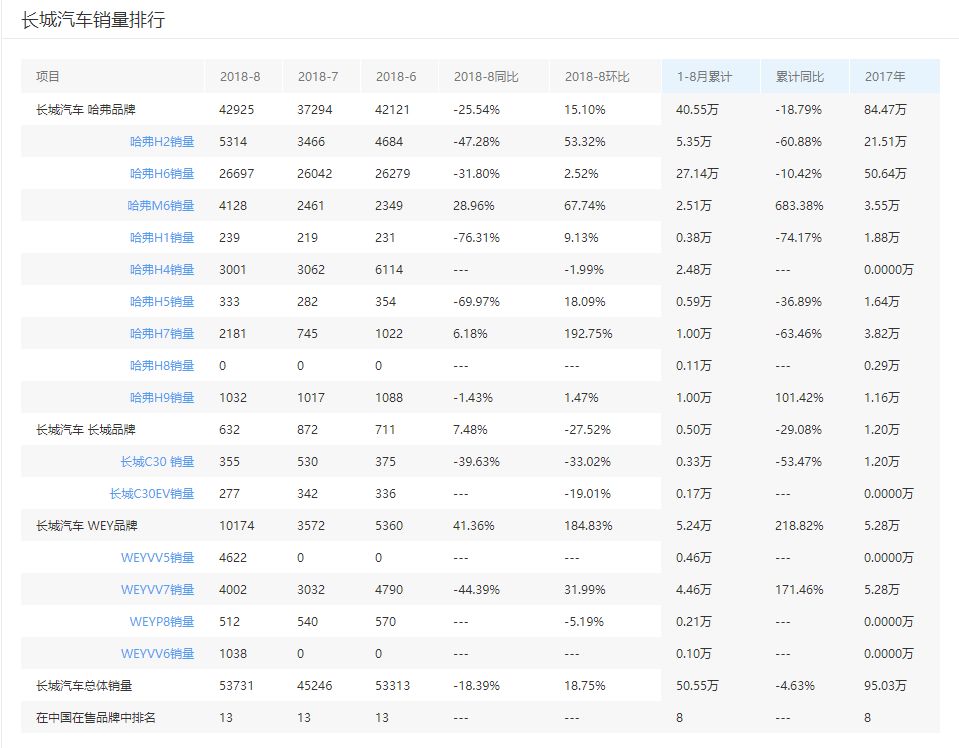Open the 哈弗H1销量 link
Screen dimensions: 959x748
pos(162,238)
